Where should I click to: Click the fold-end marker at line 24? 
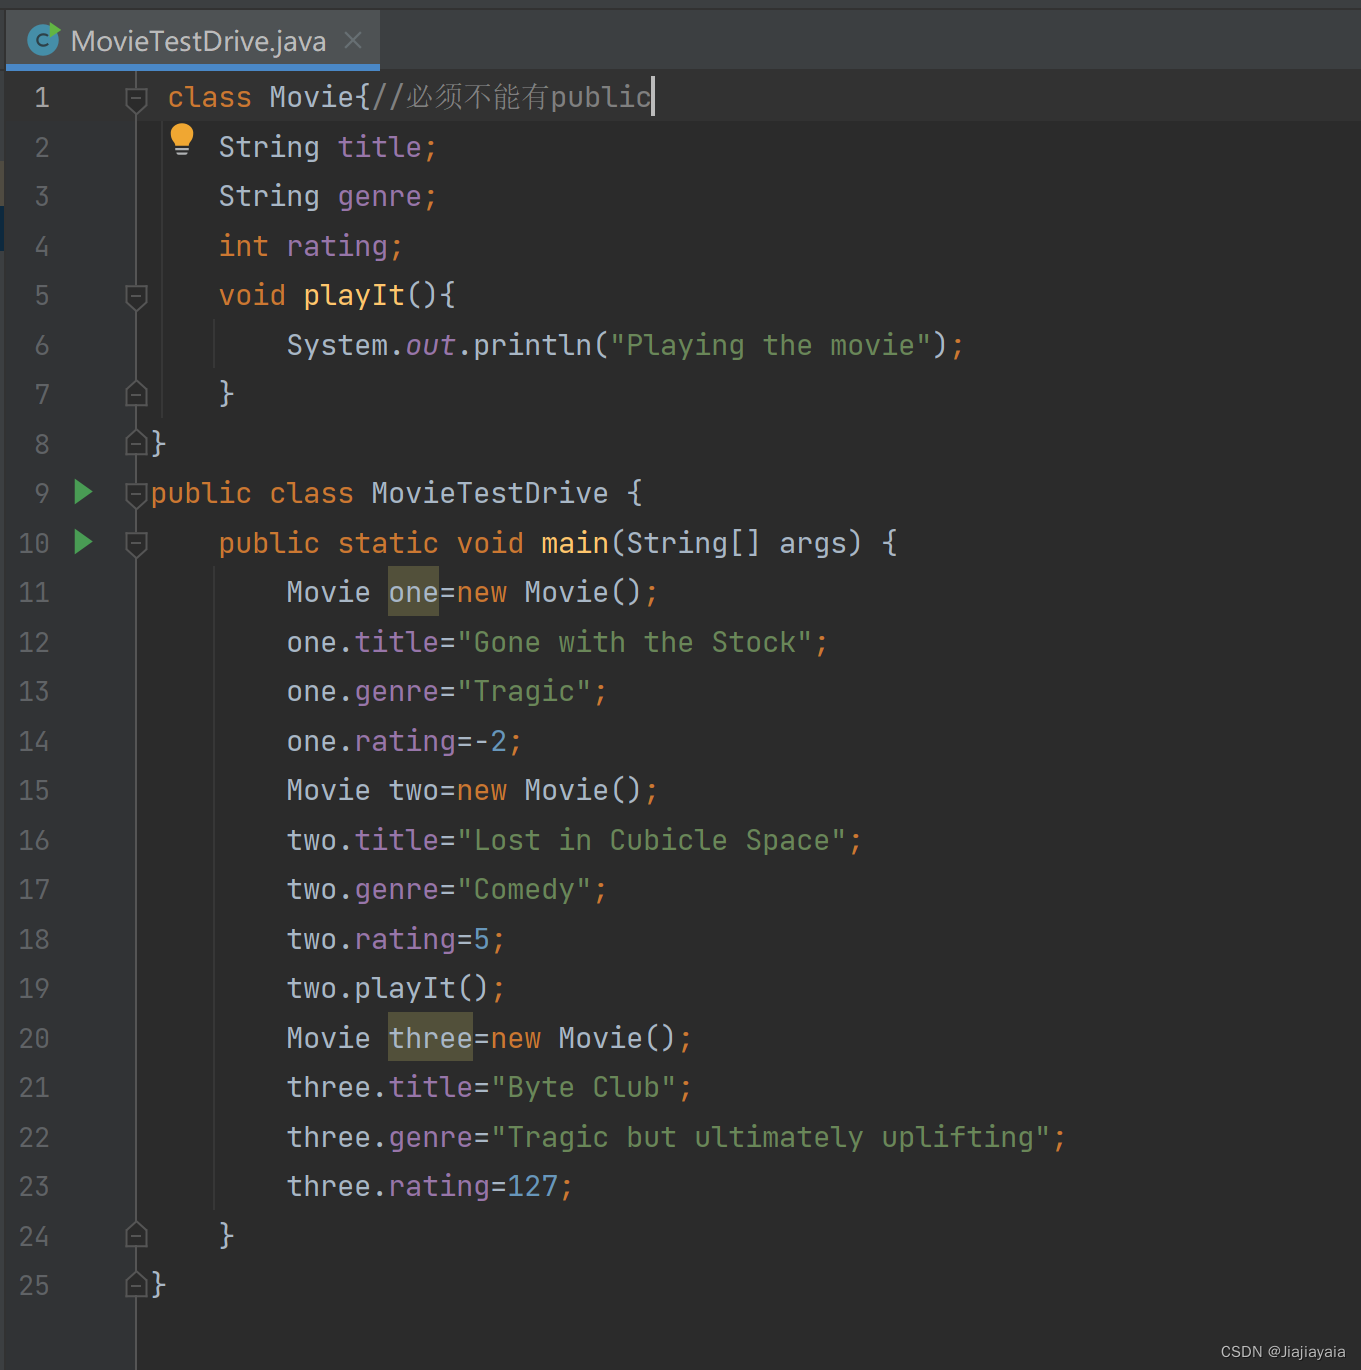[x=137, y=1235]
